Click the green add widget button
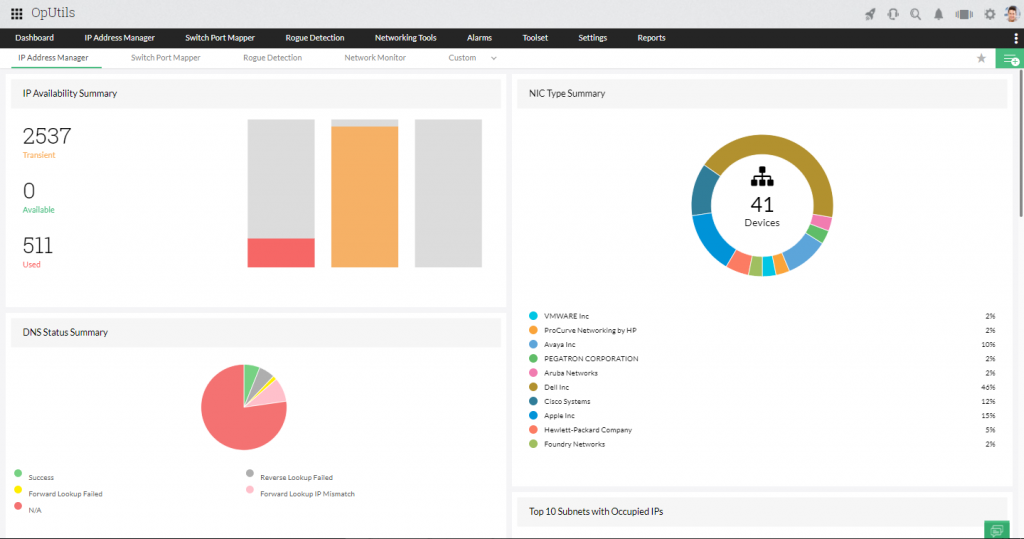Screen dimensions: 1024x539 pos(1010,59)
